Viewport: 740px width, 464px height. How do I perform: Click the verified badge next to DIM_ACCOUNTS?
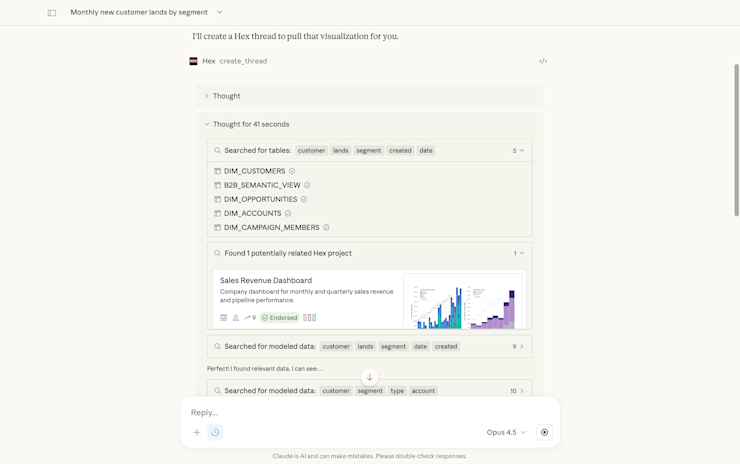288,213
